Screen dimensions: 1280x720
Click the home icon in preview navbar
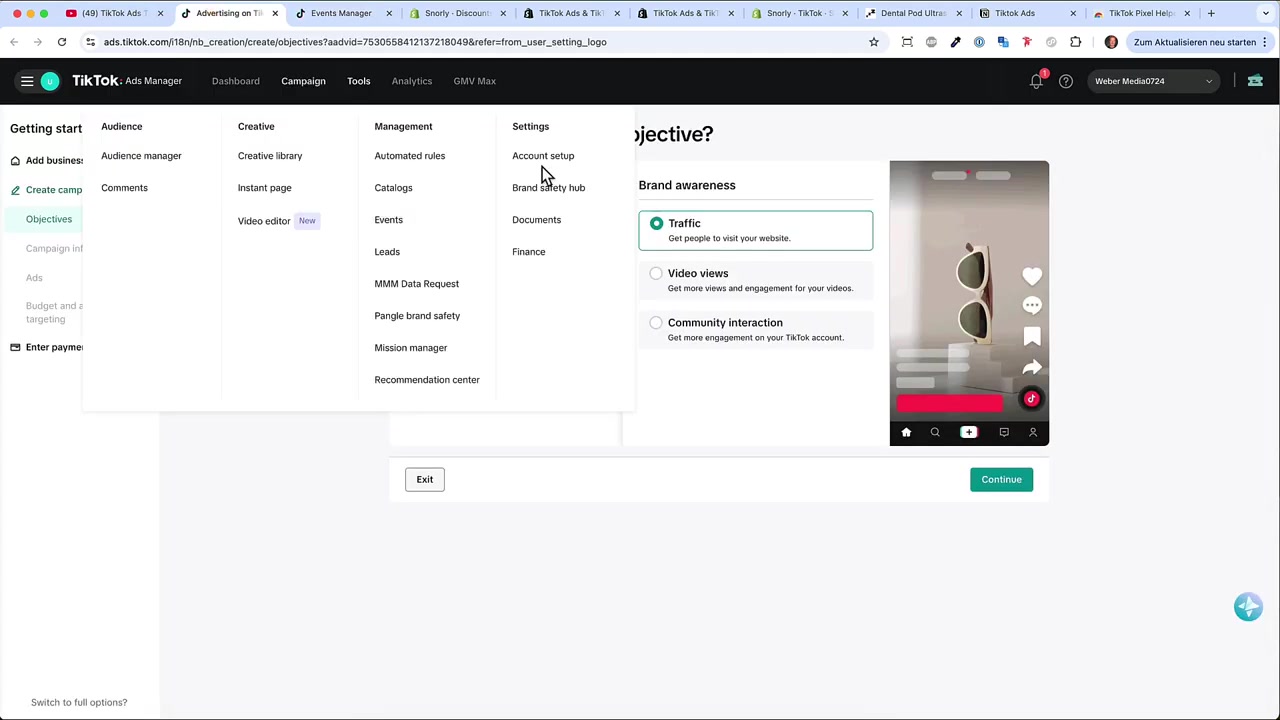coord(906,432)
